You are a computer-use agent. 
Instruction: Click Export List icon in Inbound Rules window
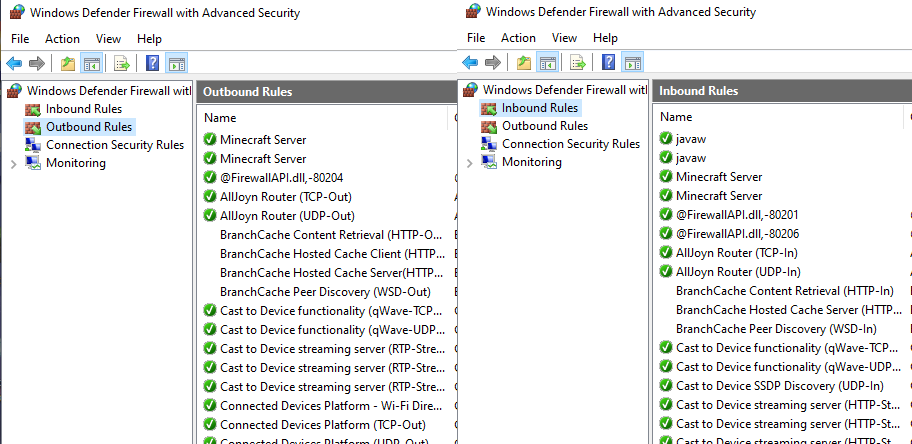tap(578, 62)
